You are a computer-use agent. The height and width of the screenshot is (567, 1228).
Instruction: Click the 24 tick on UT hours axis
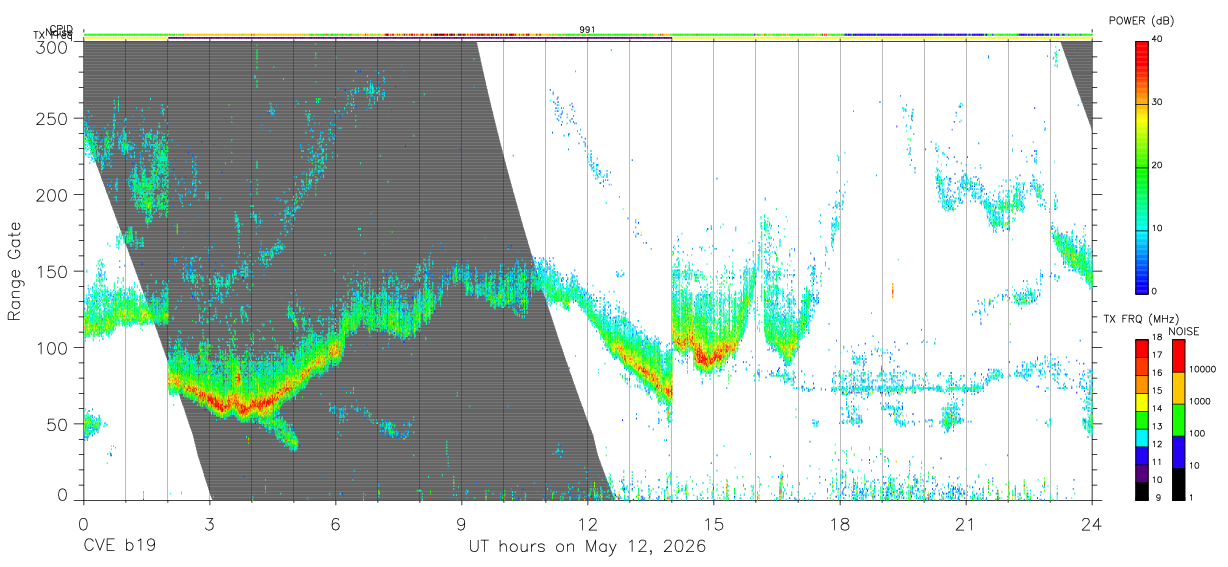tap(1092, 522)
